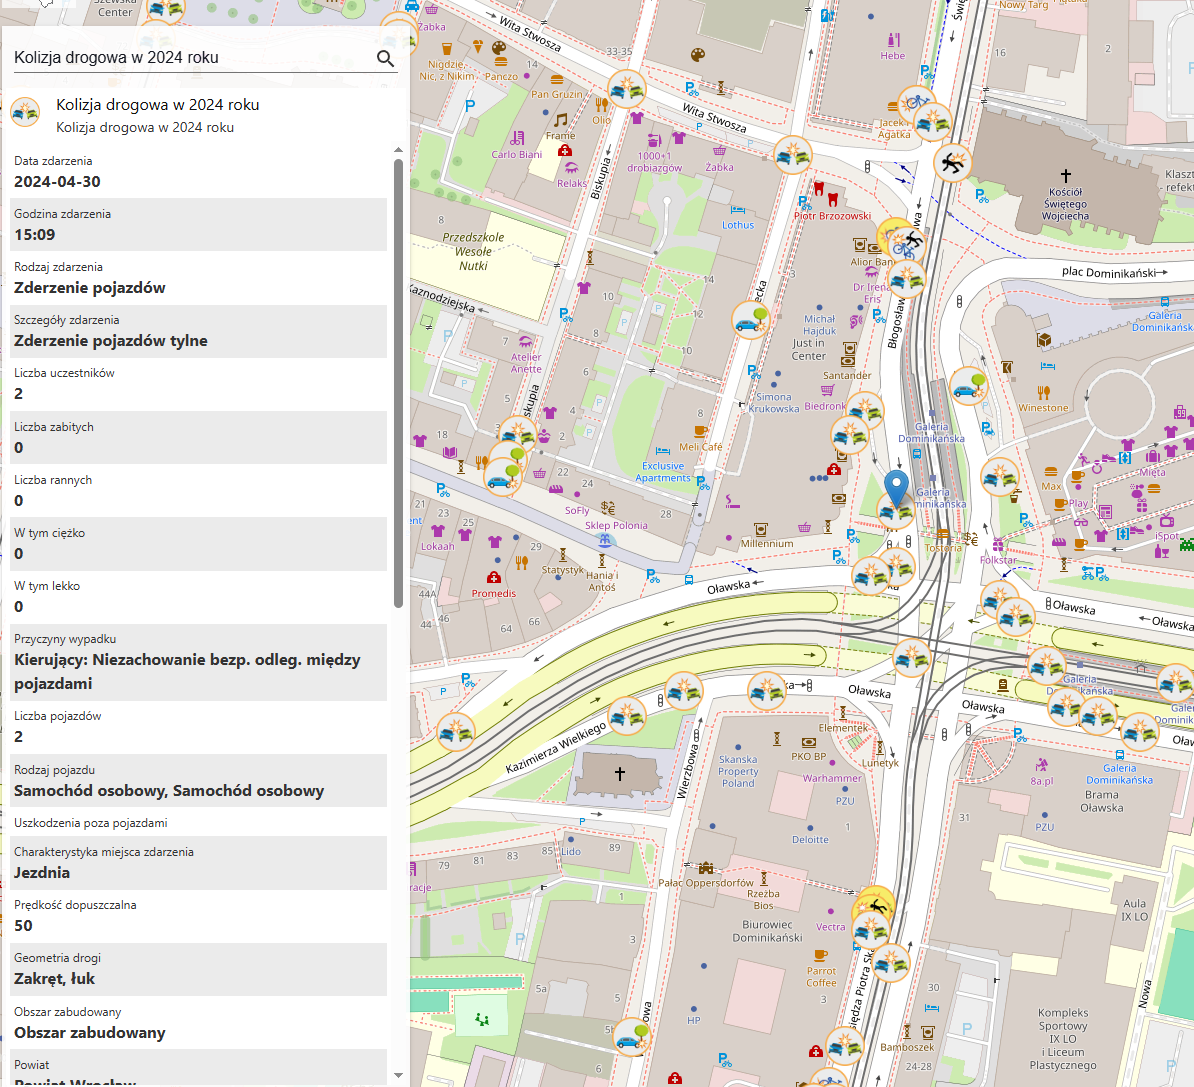Open the bicycle accident marker above Jacek Agatka
1194x1087 pixels.
(915, 103)
